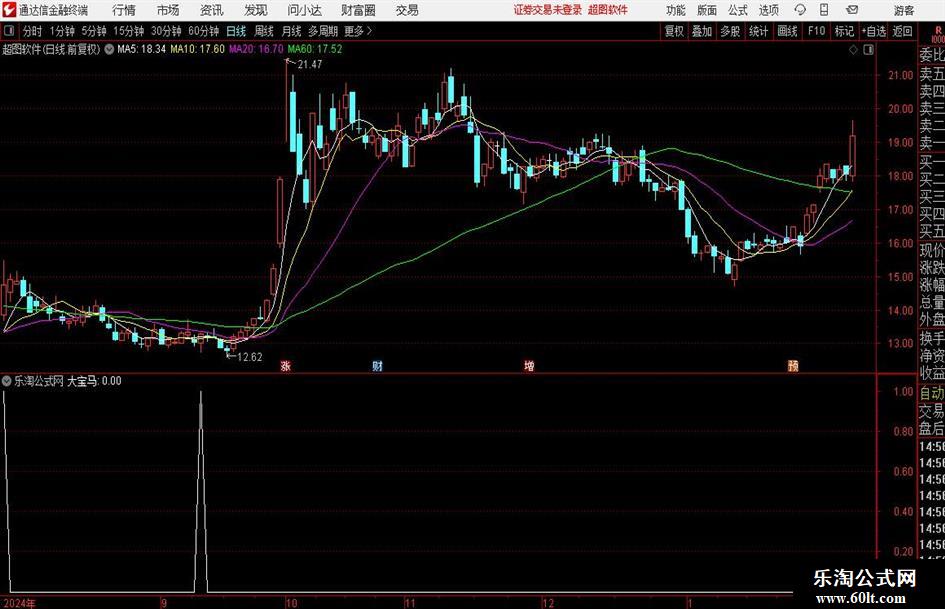Open the 市场 menu
The width and height of the screenshot is (945, 609).
point(168,10)
